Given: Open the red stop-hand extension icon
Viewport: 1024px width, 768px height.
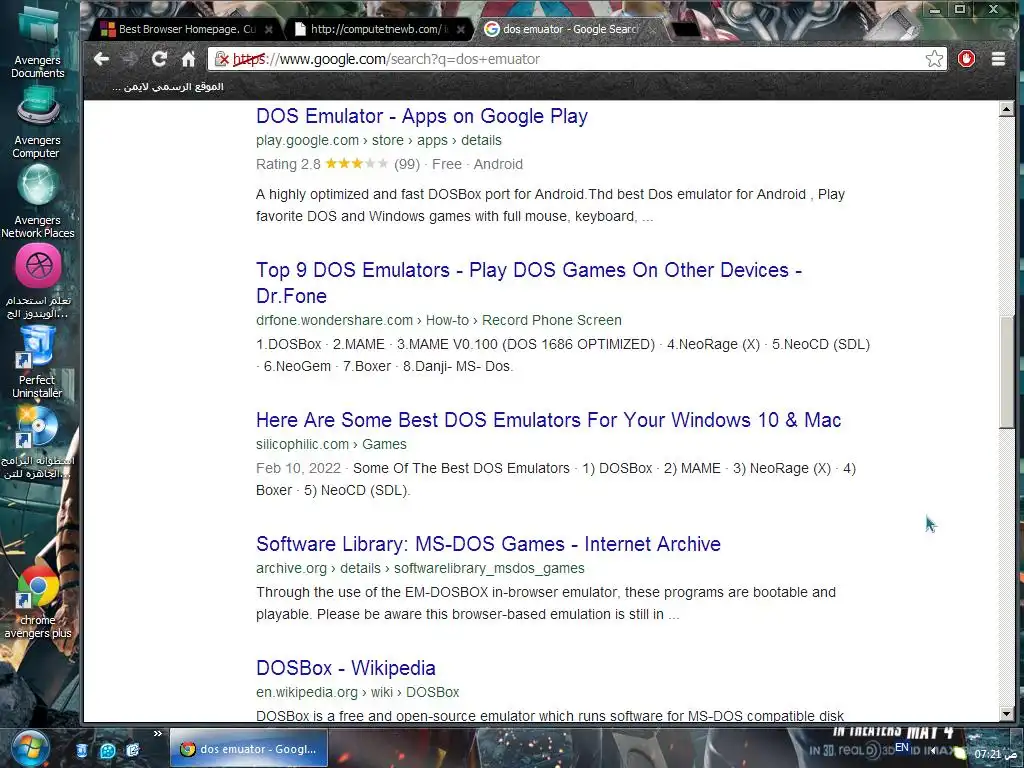Looking at the screenshot, I should pos(967,59).
